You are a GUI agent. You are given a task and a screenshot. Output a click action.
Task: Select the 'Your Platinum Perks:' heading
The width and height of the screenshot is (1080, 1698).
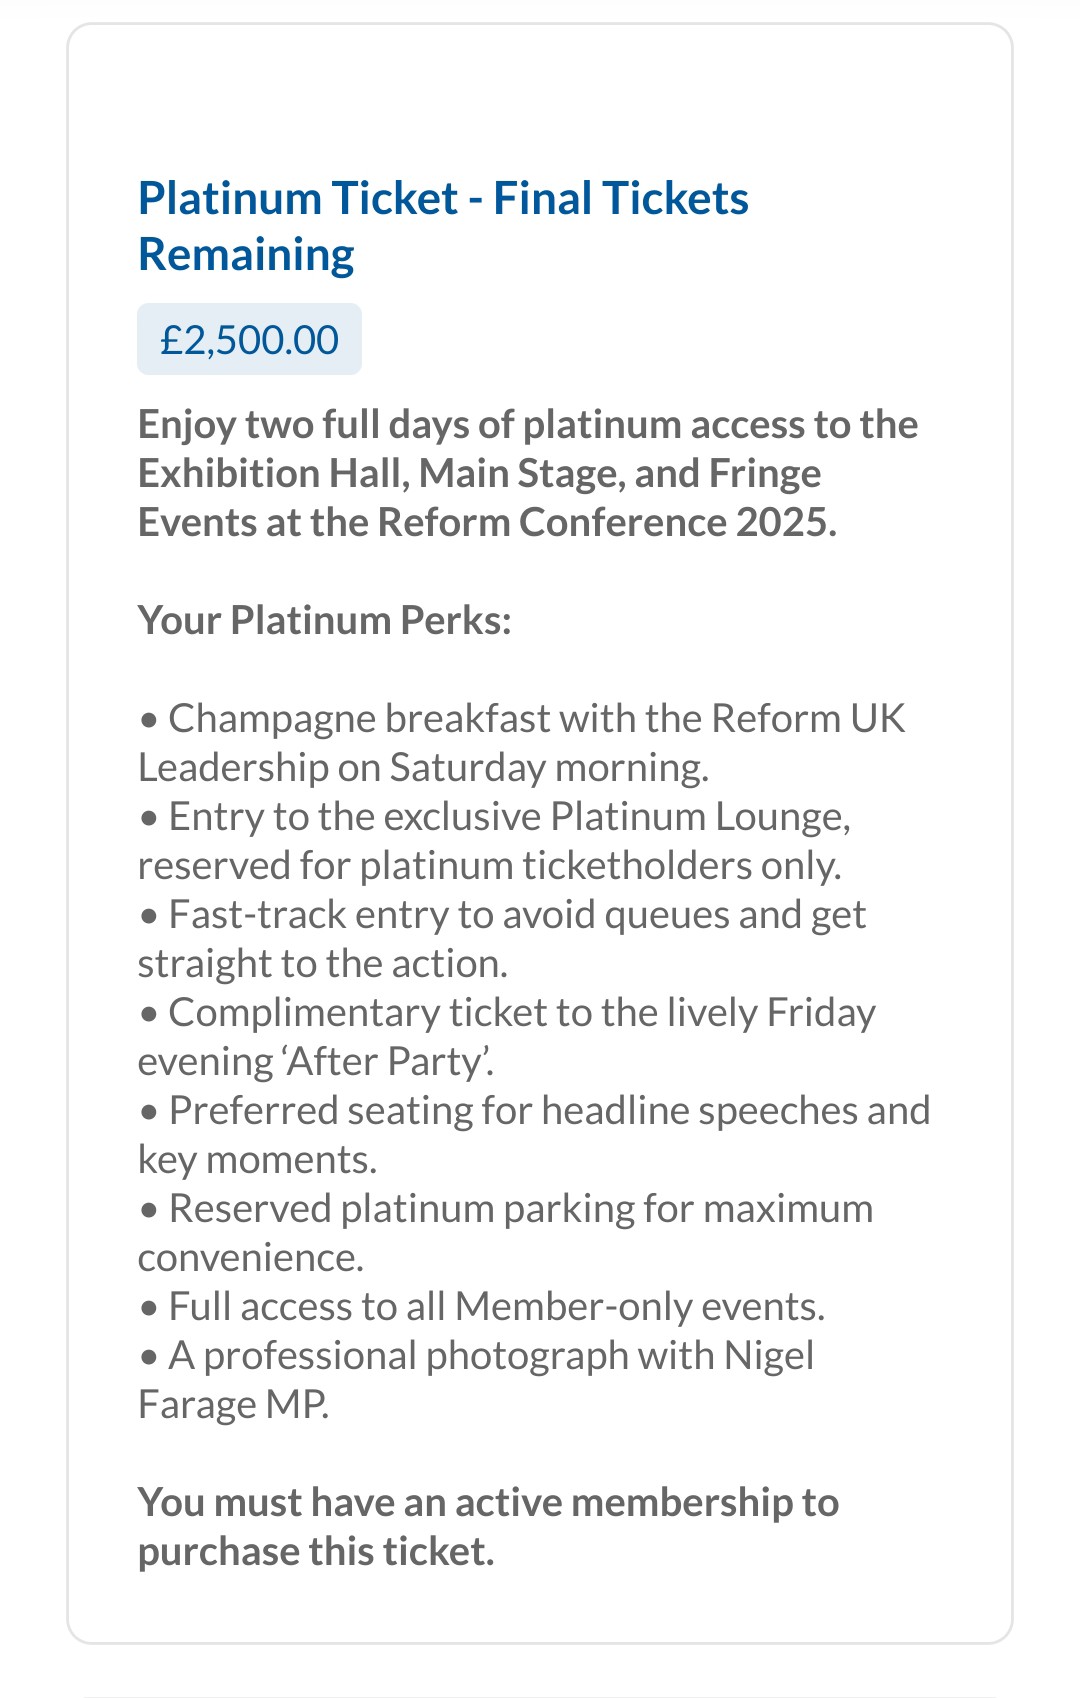[x=324, y=621]
